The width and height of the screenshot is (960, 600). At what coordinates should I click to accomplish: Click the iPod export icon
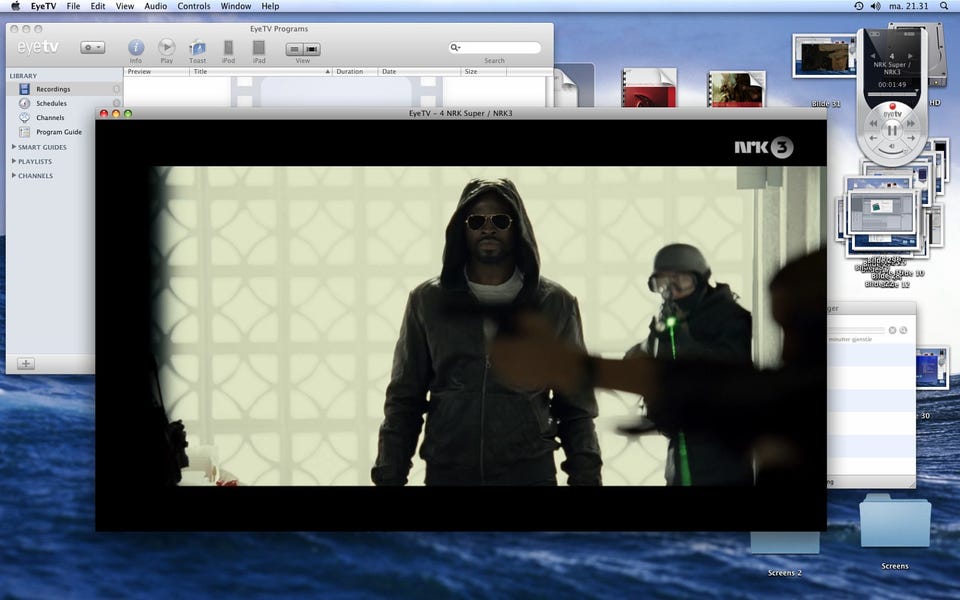click(x=228, y=48)
